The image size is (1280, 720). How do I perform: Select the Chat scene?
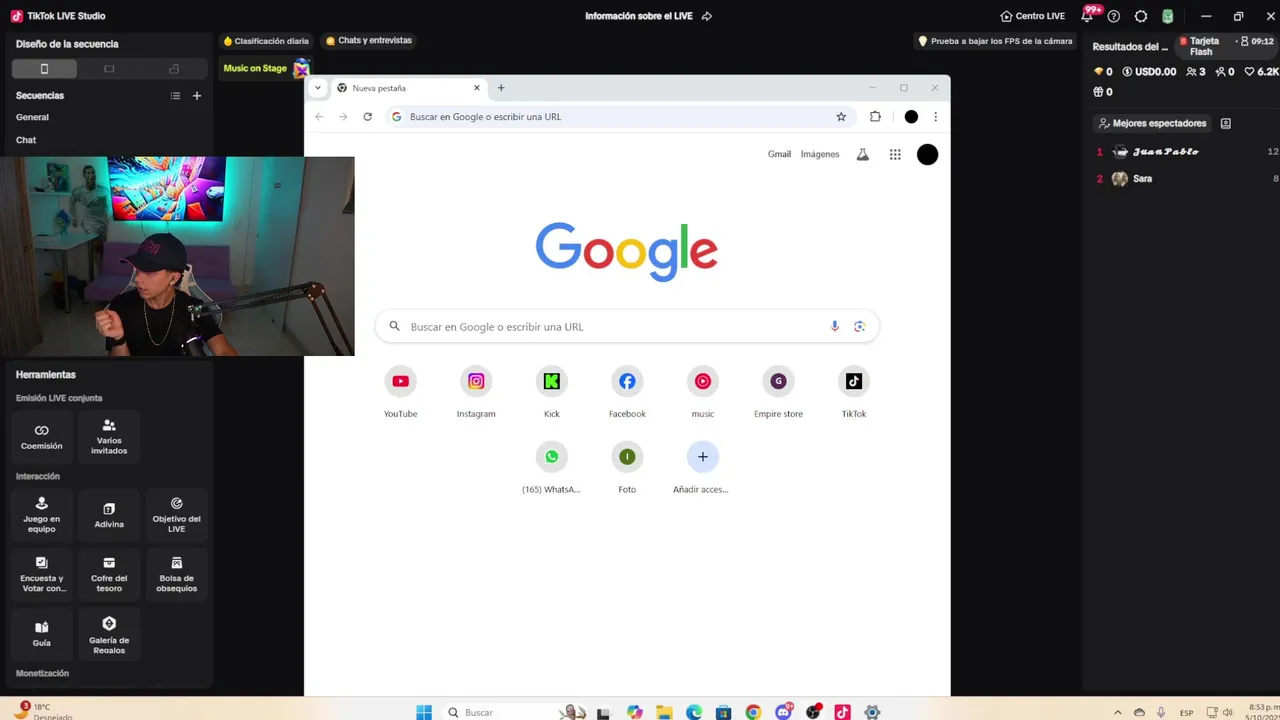[x=26, y=140]
